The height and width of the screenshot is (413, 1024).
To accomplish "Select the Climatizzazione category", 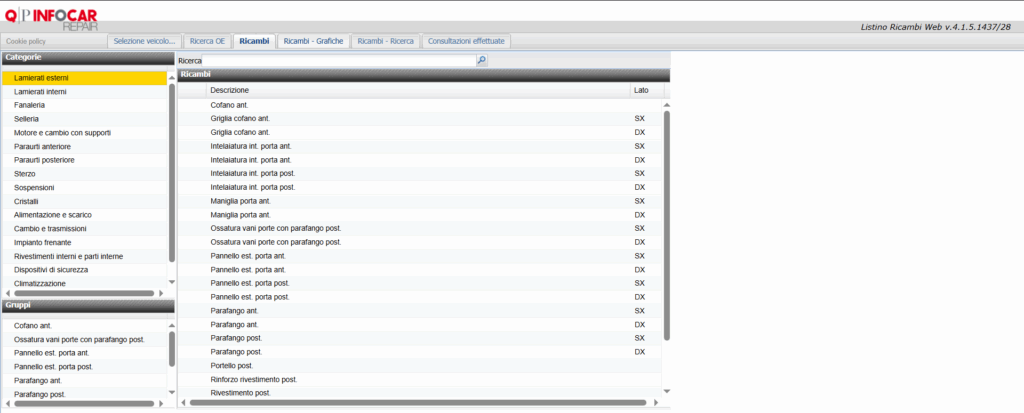I will coord(84,284).
